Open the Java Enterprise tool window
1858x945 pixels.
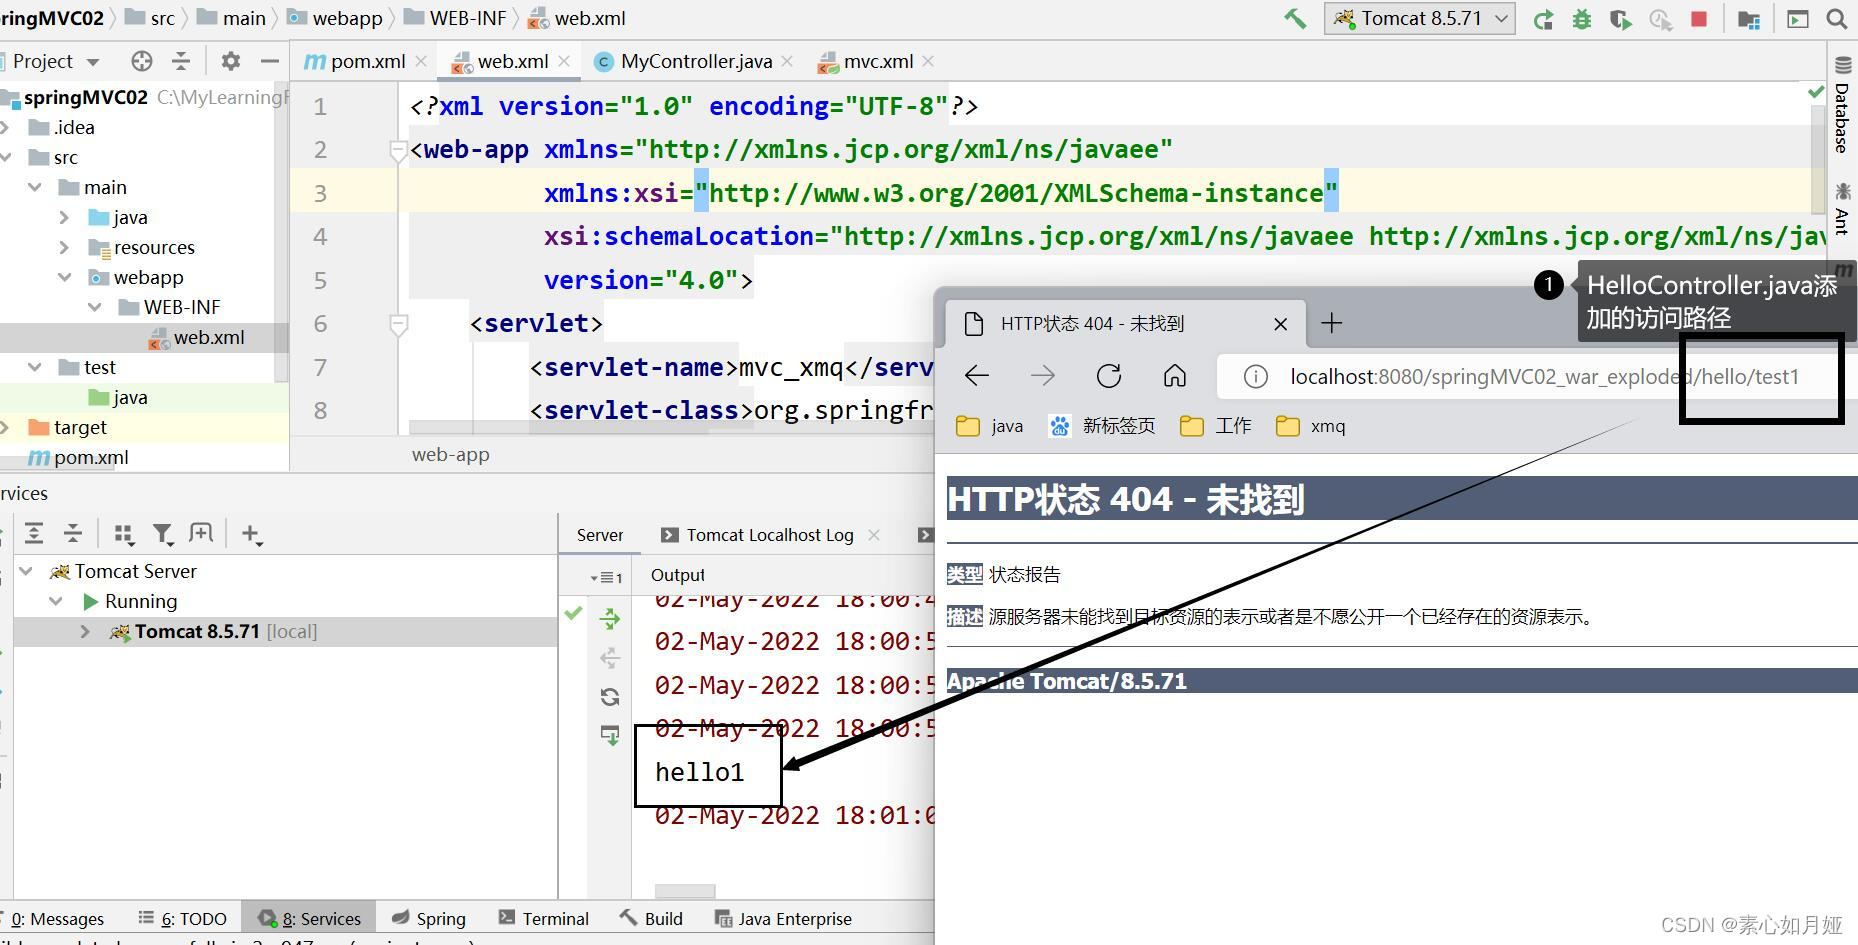tap(784, 919)
